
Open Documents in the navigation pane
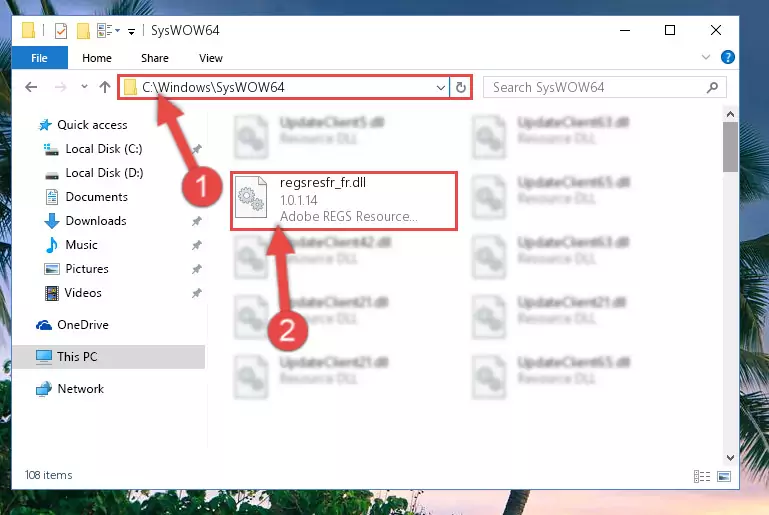coord(96,197)
